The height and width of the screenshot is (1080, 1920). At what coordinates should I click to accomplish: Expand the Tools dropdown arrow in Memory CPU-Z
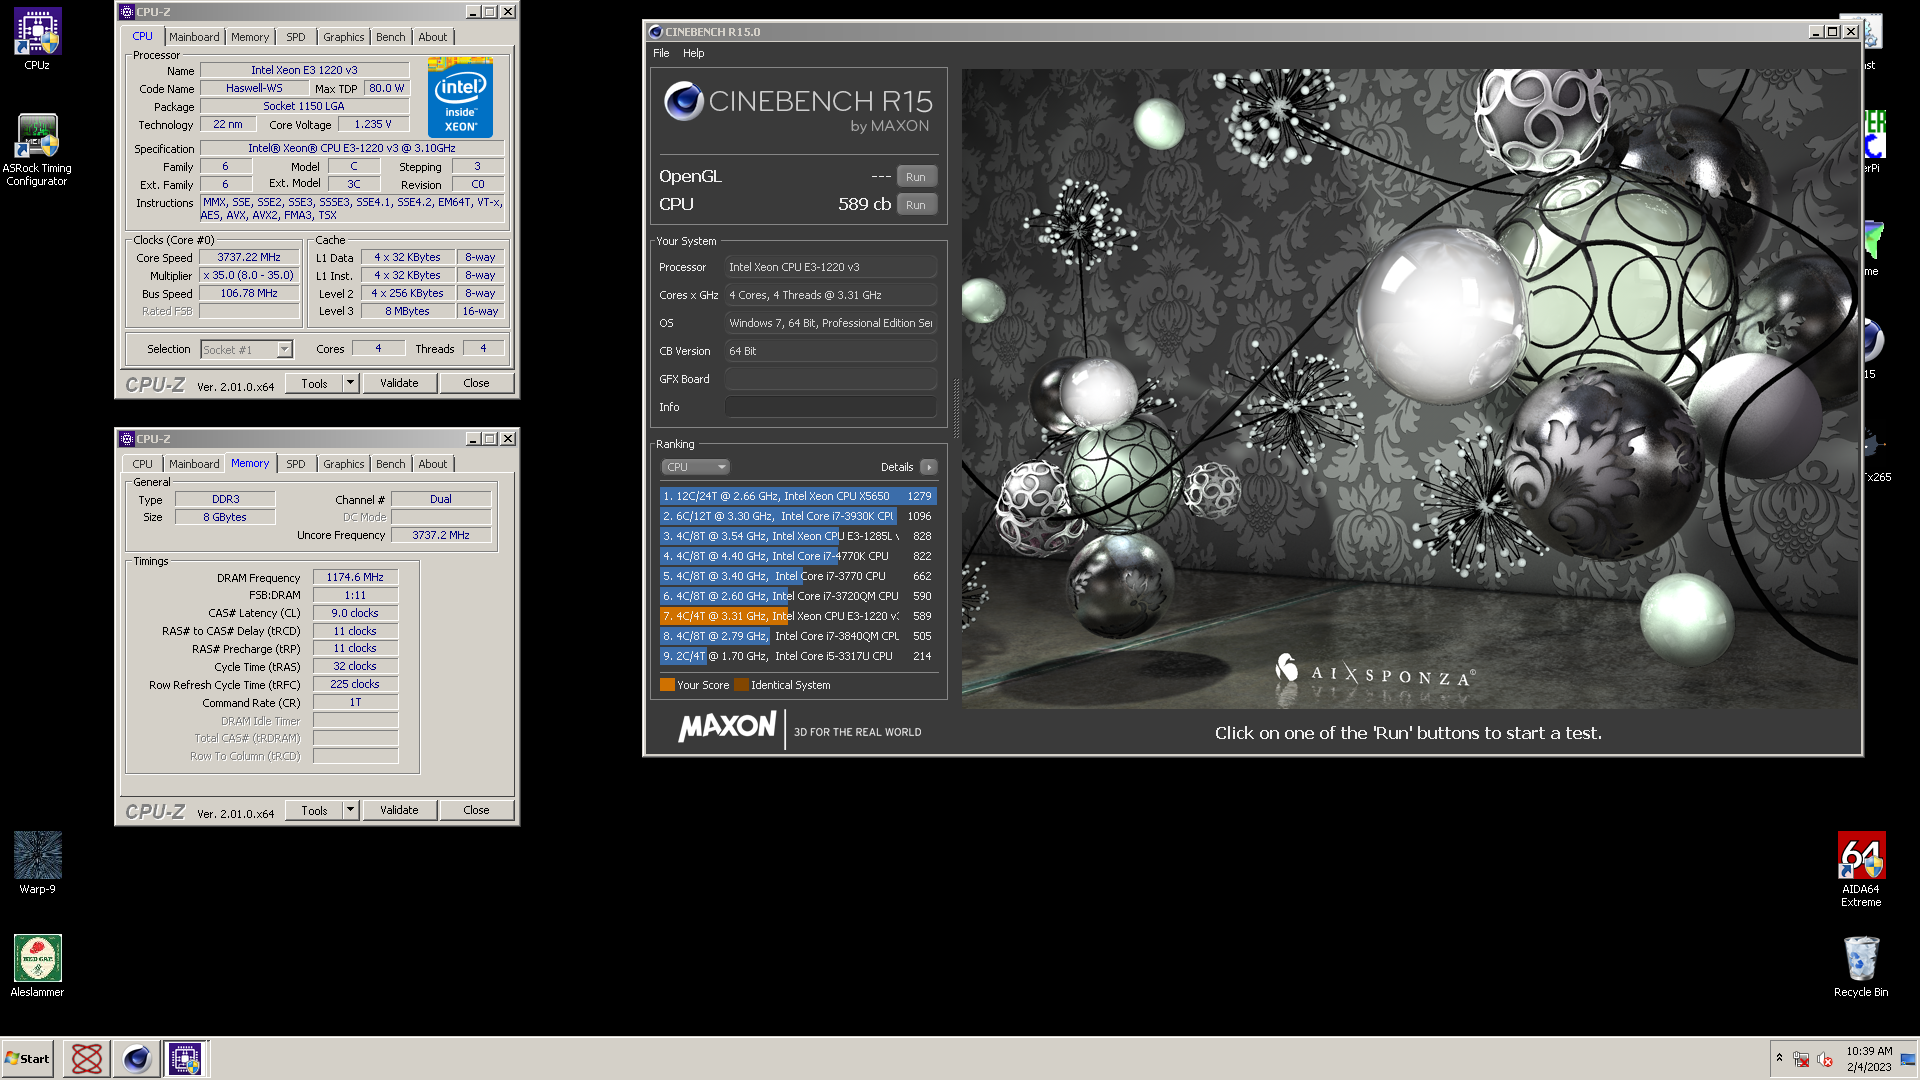350,810
